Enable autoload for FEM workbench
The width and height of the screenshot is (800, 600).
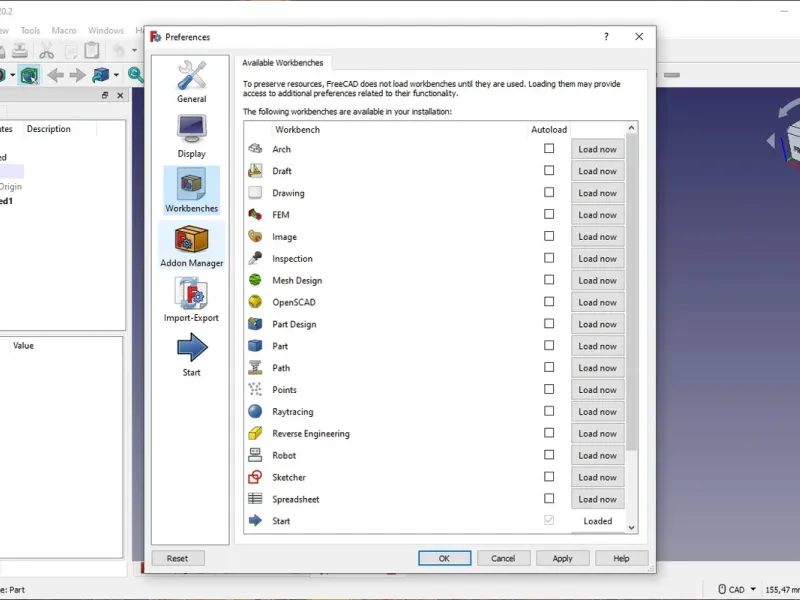coord(549,214)
